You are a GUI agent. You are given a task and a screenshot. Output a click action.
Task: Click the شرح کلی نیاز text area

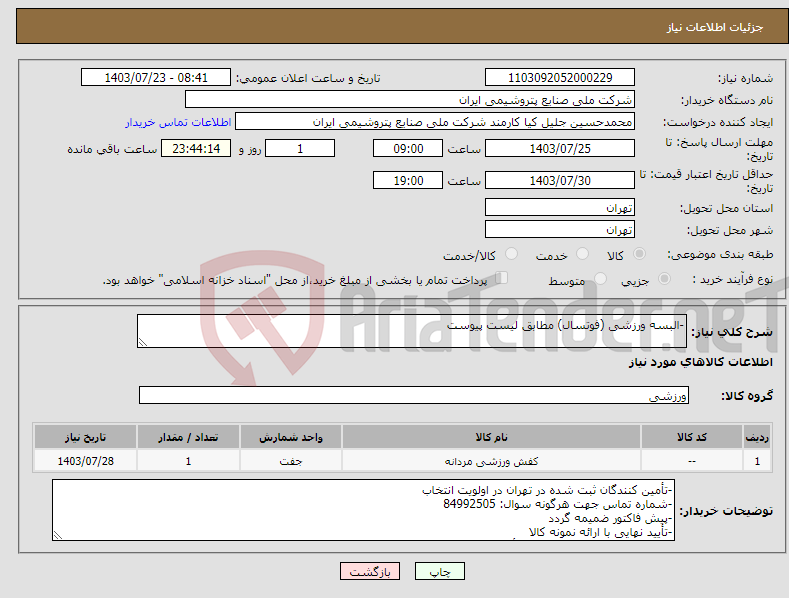pos(412,331)
